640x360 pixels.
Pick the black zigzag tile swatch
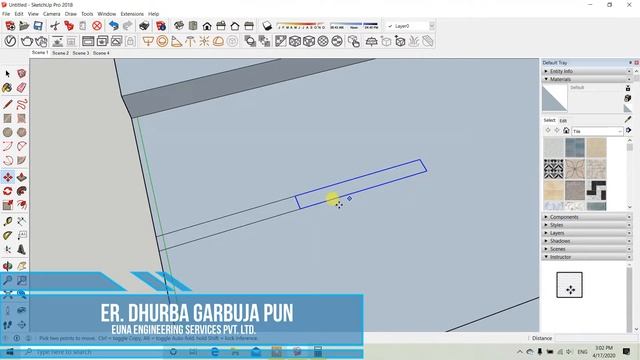click(x=596, y=190)
